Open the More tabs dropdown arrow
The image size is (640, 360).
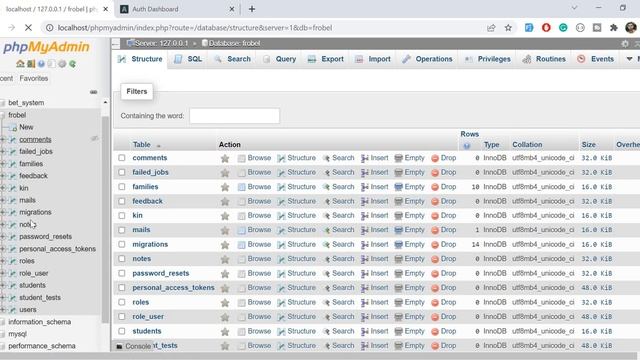(x=629, y=59)
